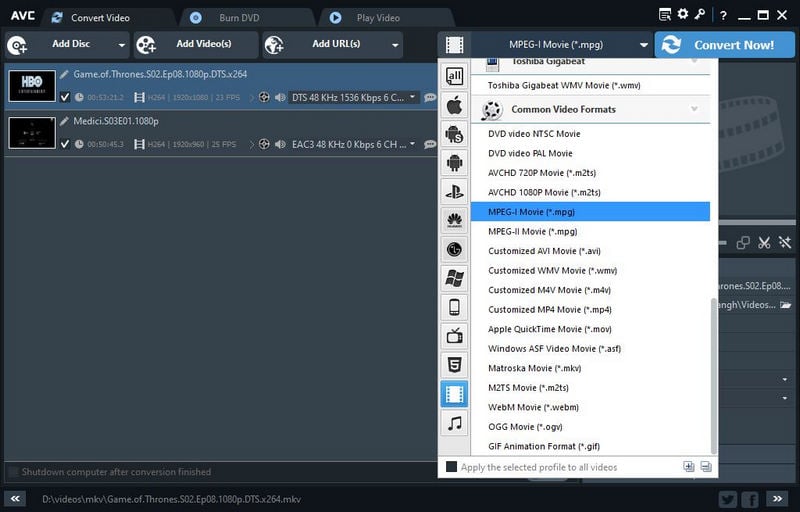Click the Medici.S03E01 video thumbnail

coord(32,133)
